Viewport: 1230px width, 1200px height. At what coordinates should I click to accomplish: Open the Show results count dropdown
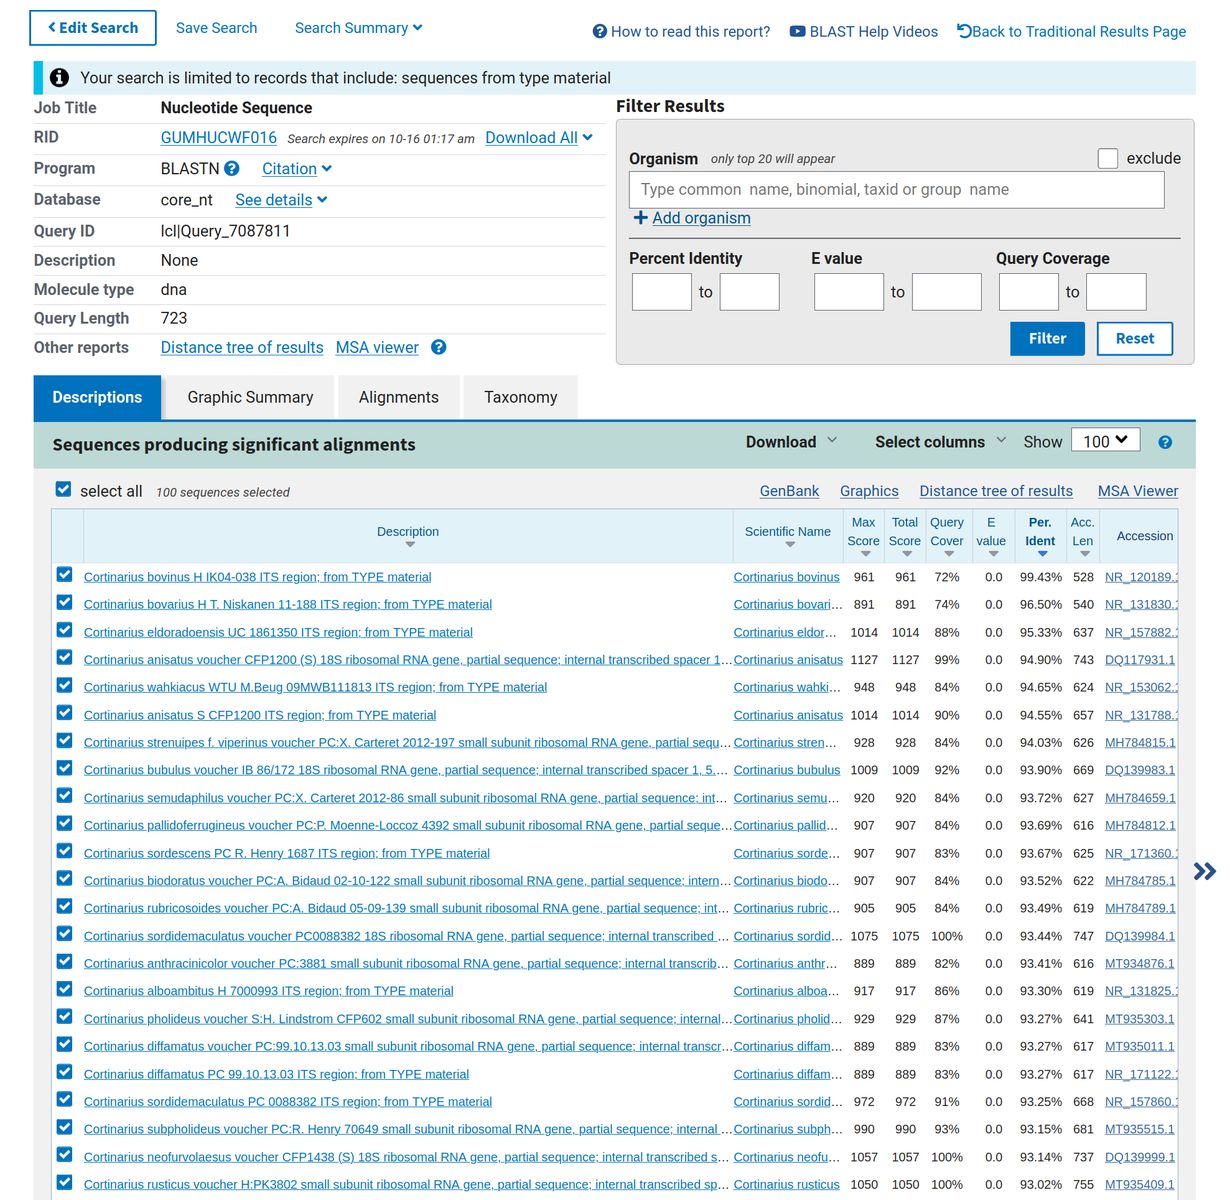tap(1105, 441)
